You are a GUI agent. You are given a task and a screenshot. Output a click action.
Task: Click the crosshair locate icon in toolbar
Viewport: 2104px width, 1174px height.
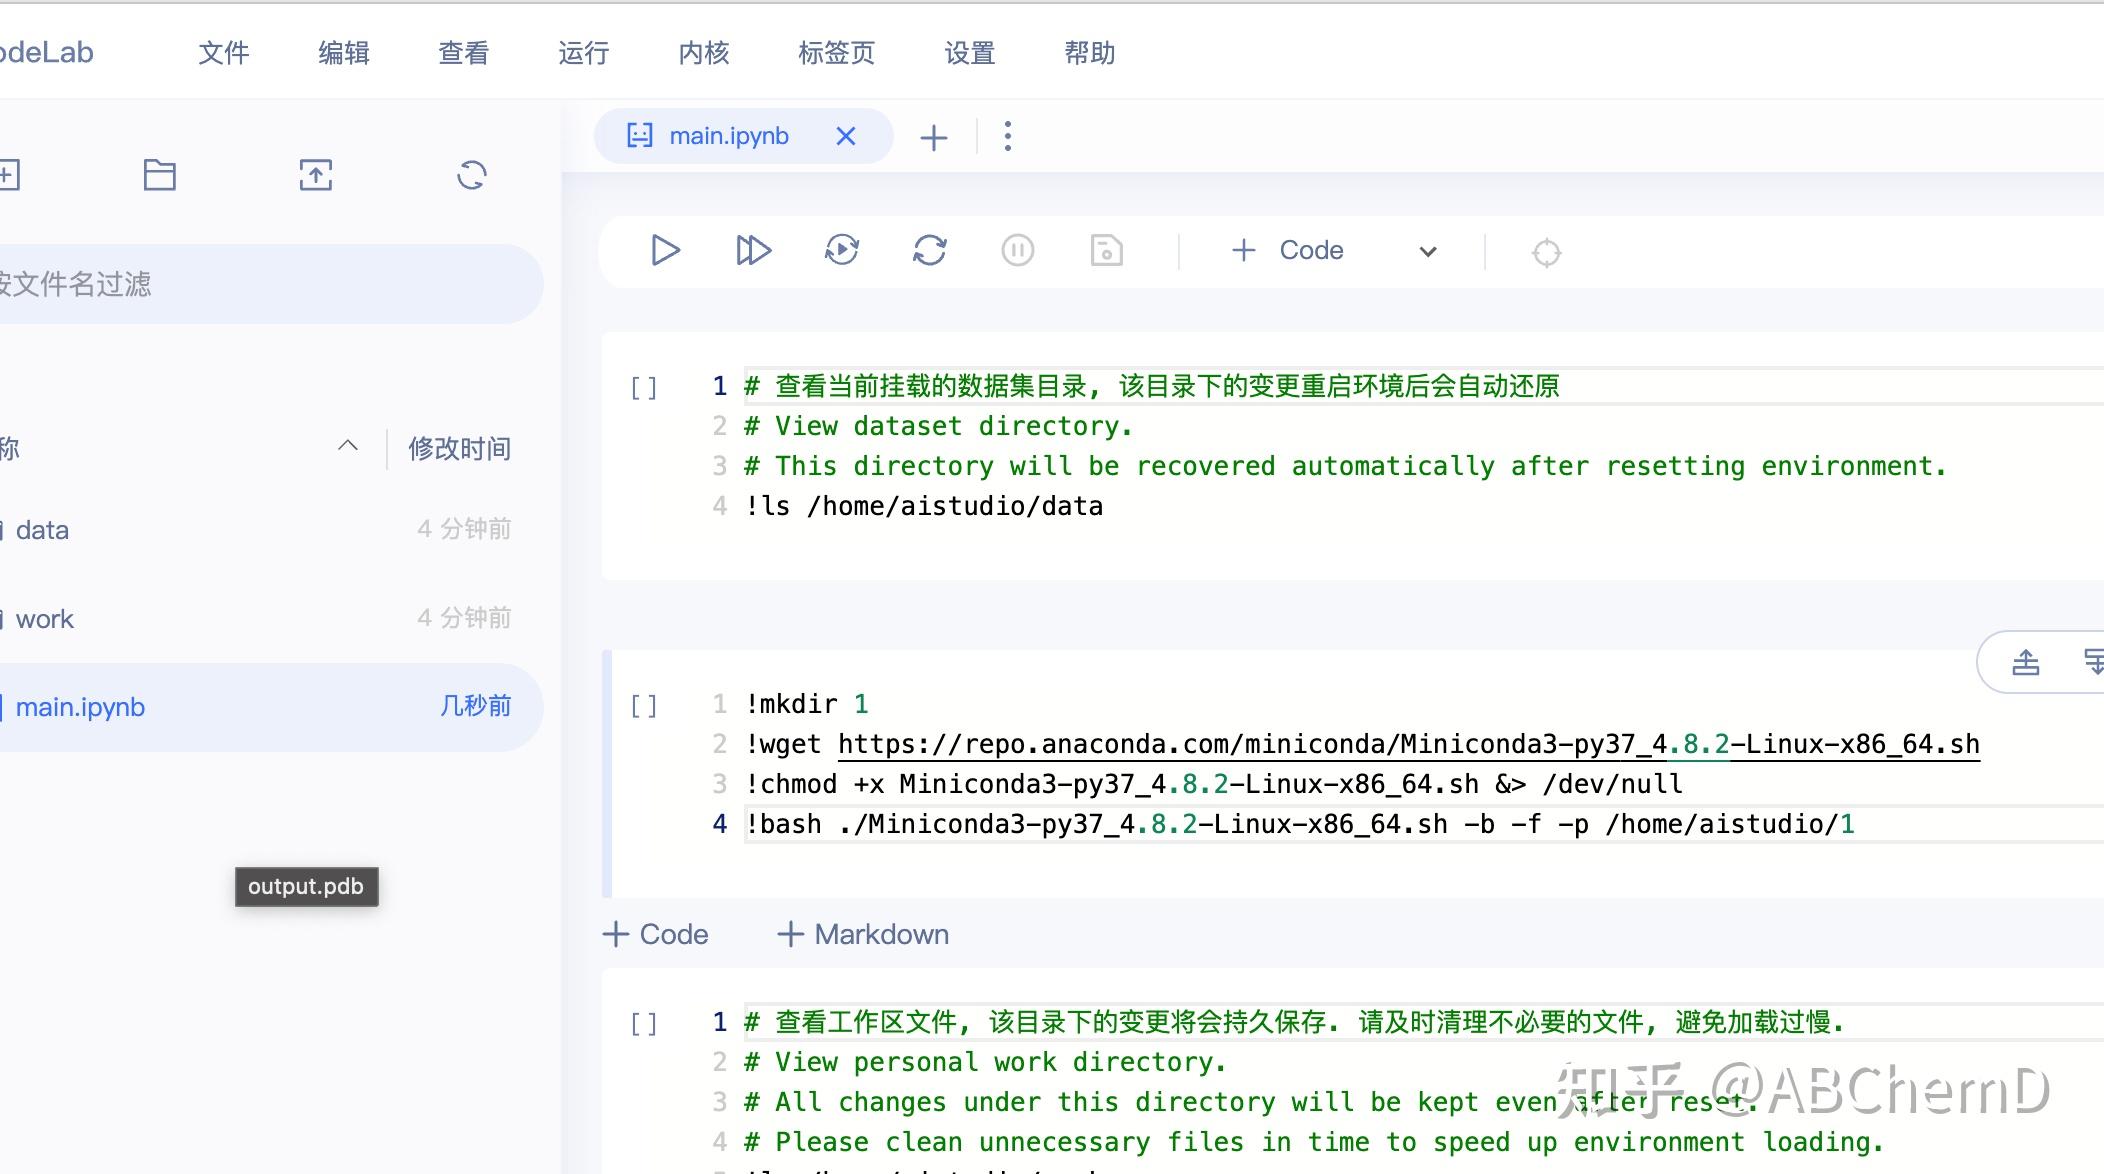1546,252
